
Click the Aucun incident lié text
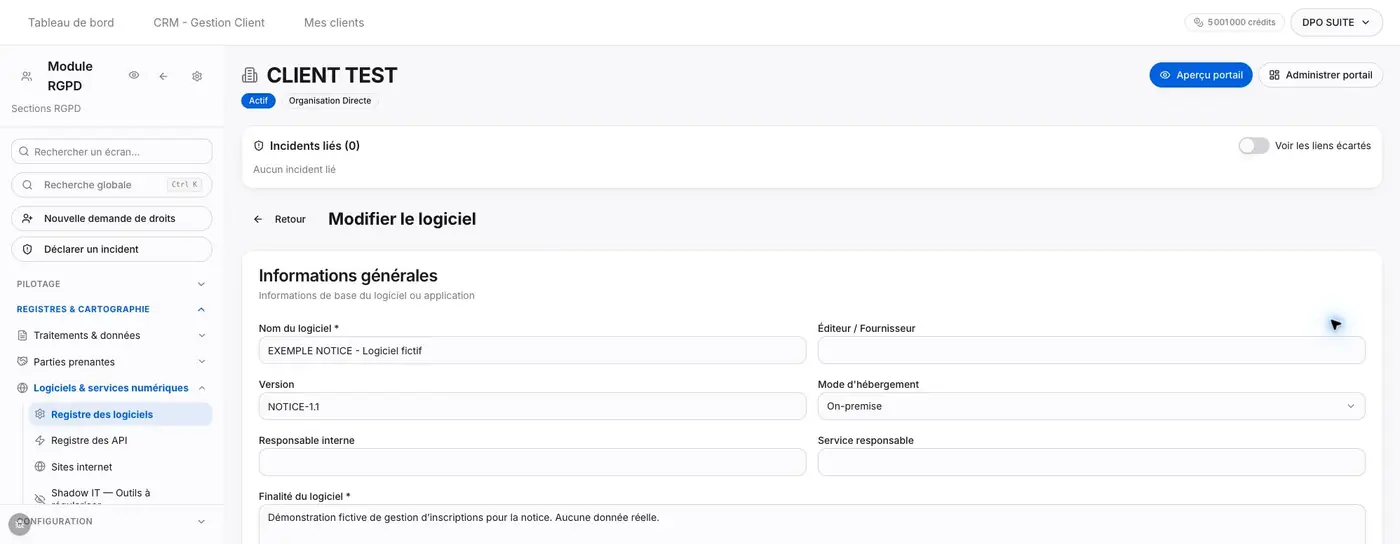[294, 170]
